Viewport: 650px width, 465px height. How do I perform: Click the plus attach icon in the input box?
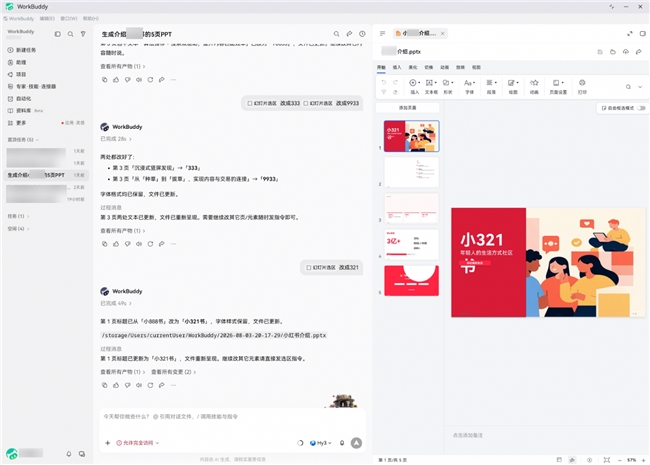click(x=107, y=443)
